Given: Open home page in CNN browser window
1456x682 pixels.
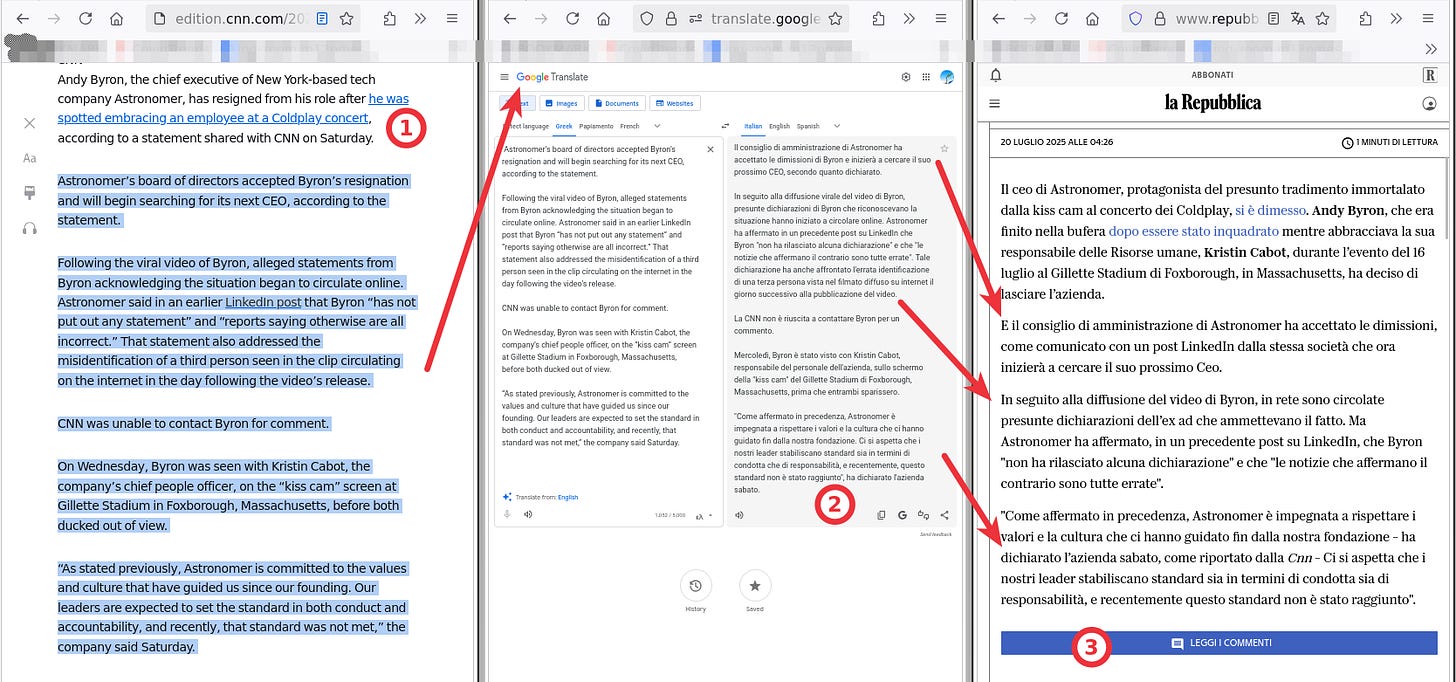Looking at the screenshot, I should coord(116,18).
